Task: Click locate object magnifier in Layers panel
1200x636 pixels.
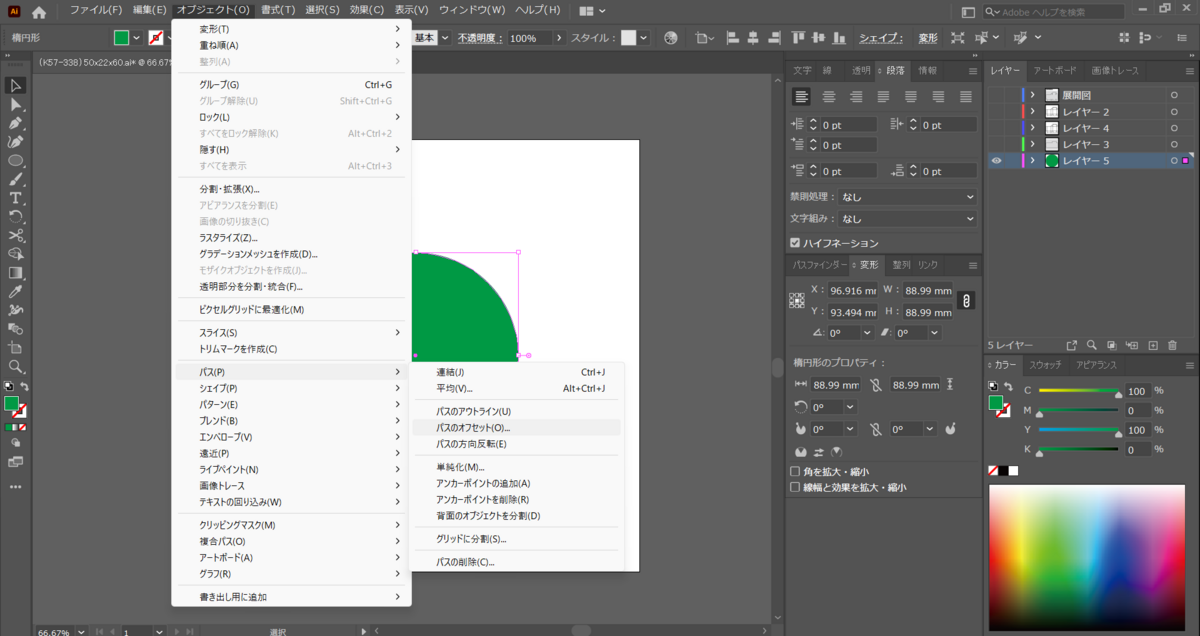Action: point(1092,345)
